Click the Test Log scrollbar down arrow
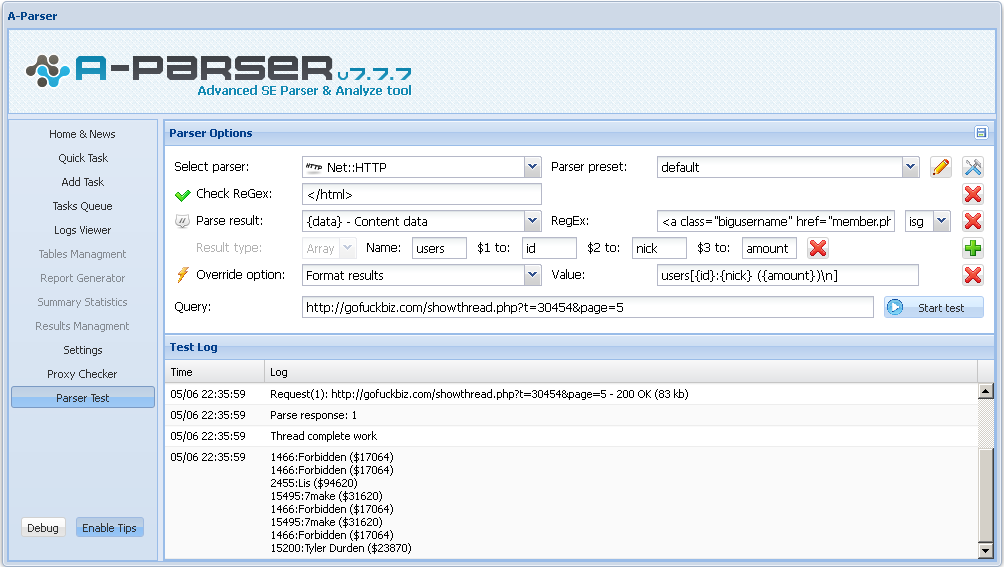The image size is (1004, 567). tap(985, 550)
